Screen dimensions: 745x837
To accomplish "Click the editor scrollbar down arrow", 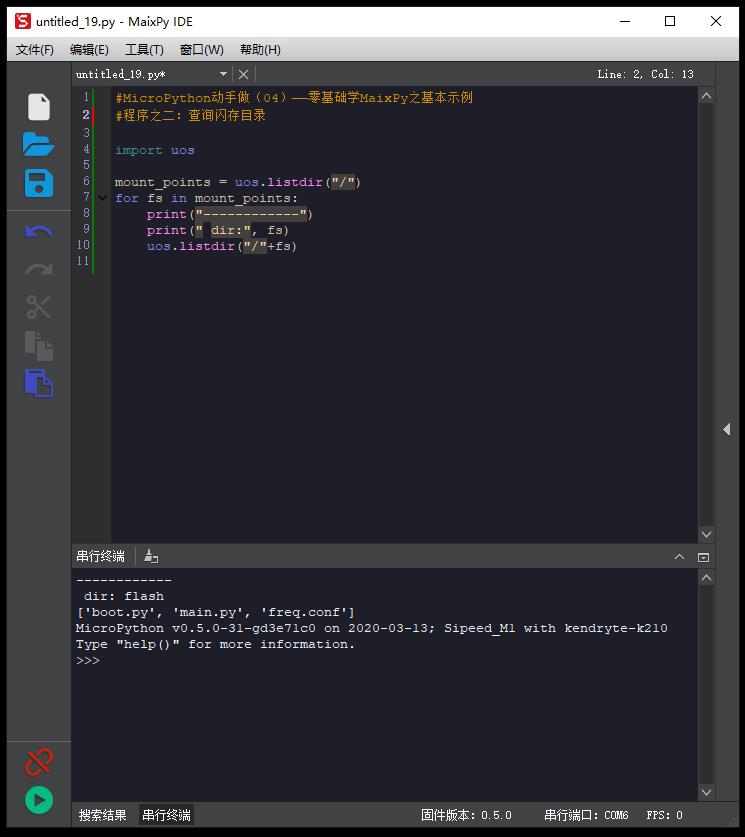I will click(x=706, y=534).
